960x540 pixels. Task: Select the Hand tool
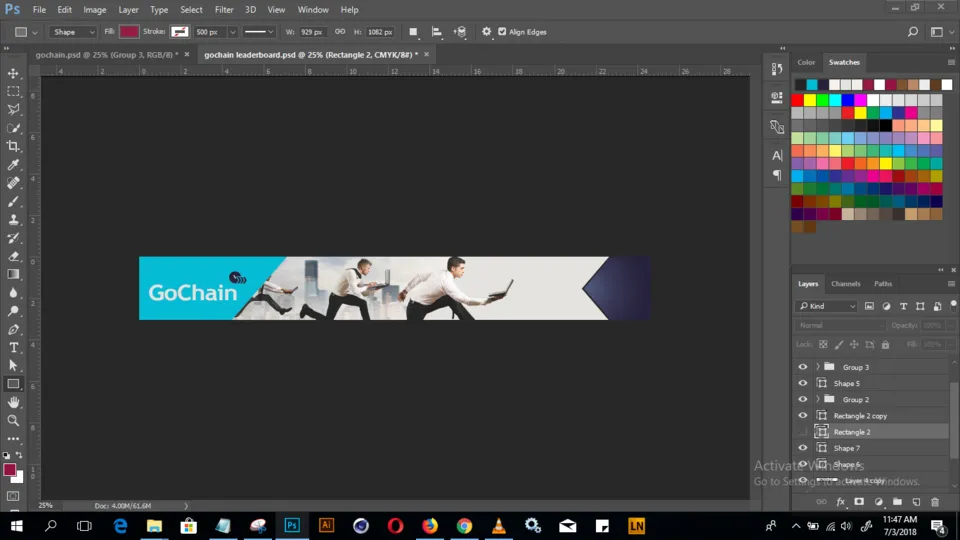[13, 402]
